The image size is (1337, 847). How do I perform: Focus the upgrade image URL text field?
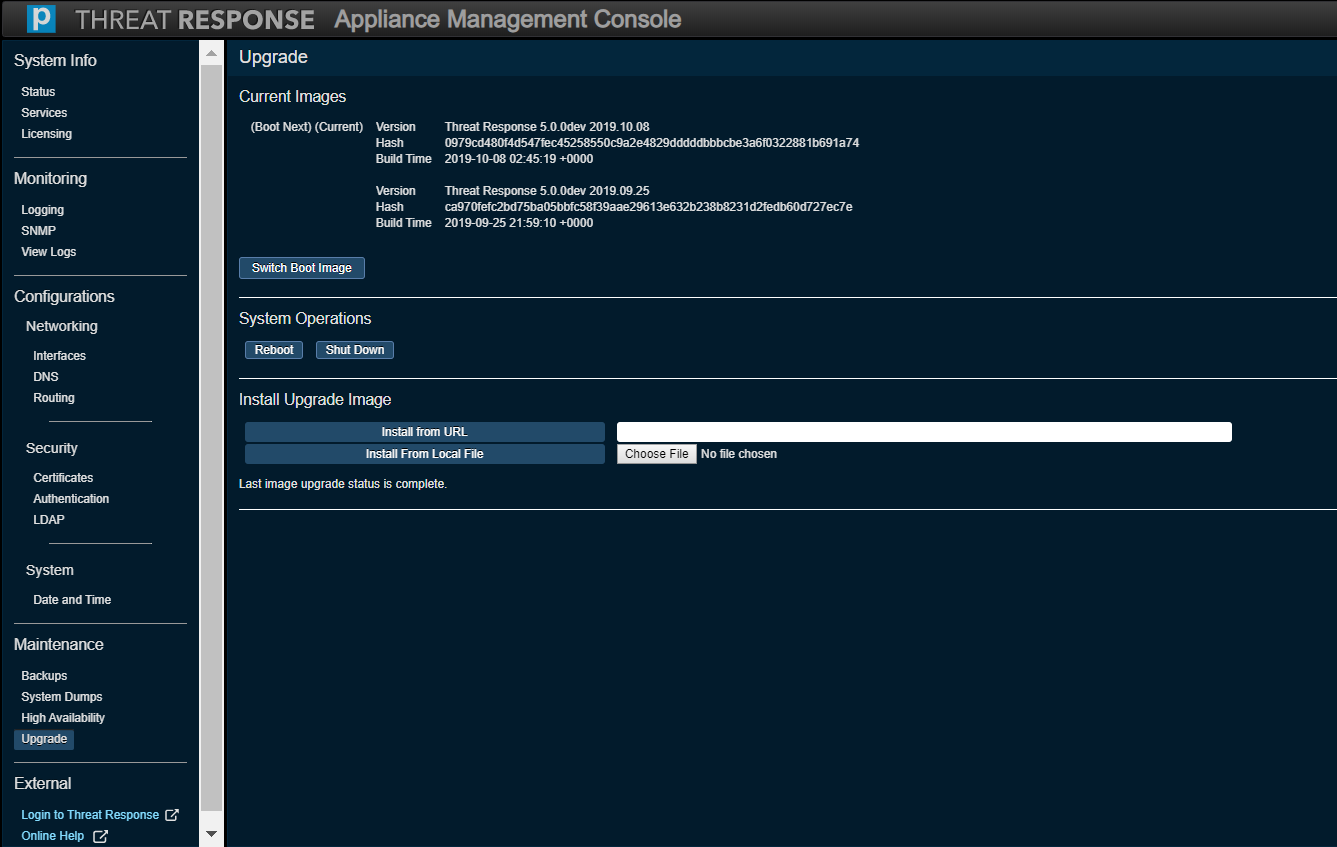[923, 432]
